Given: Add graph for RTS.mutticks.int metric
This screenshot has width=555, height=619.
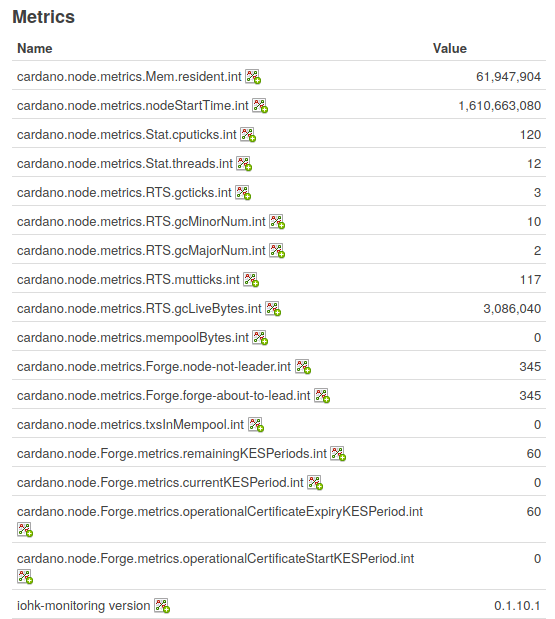Looking at the screenshot, I should point(251,280).
